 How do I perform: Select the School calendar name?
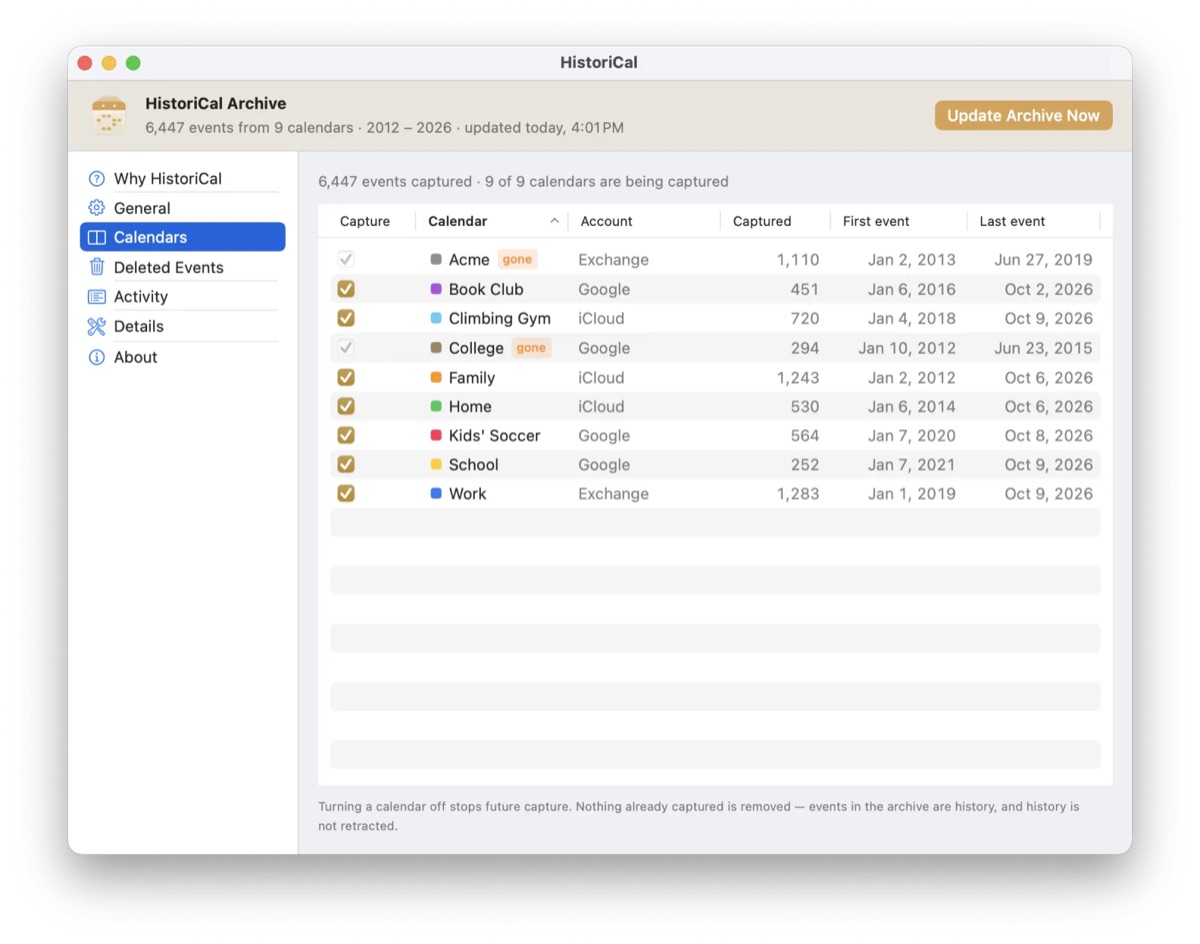click(x=474, y=464)
